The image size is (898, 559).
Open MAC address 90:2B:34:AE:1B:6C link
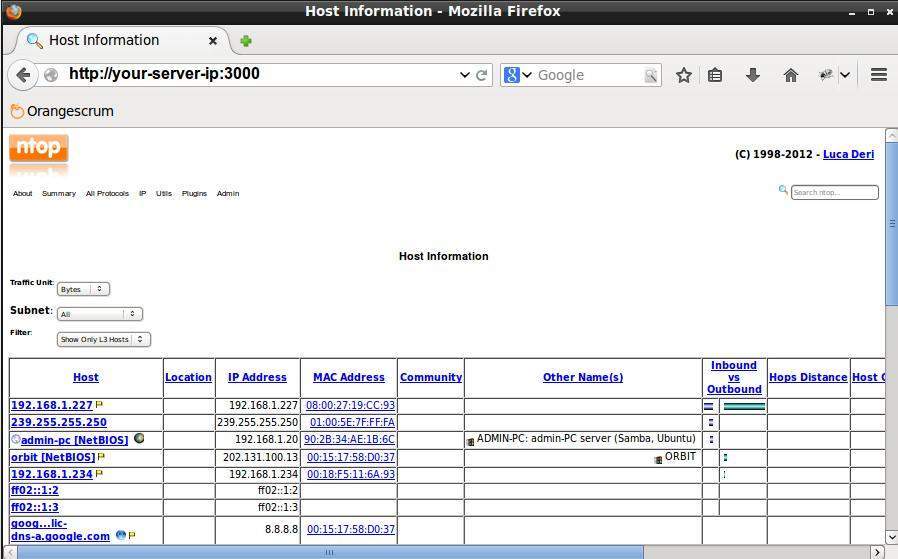tap(349, 439)
